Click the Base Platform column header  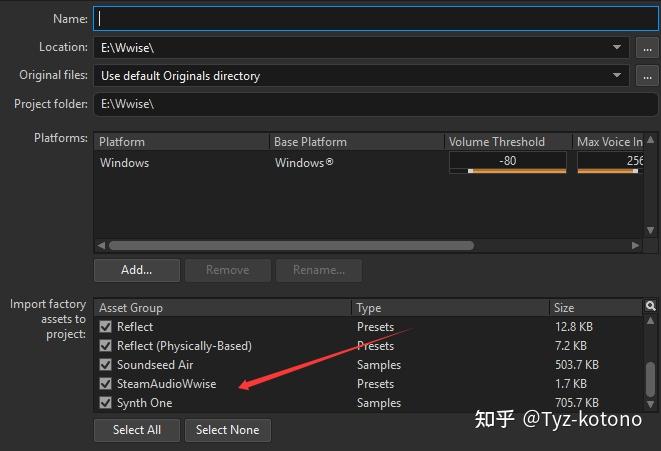coord(357,142)
